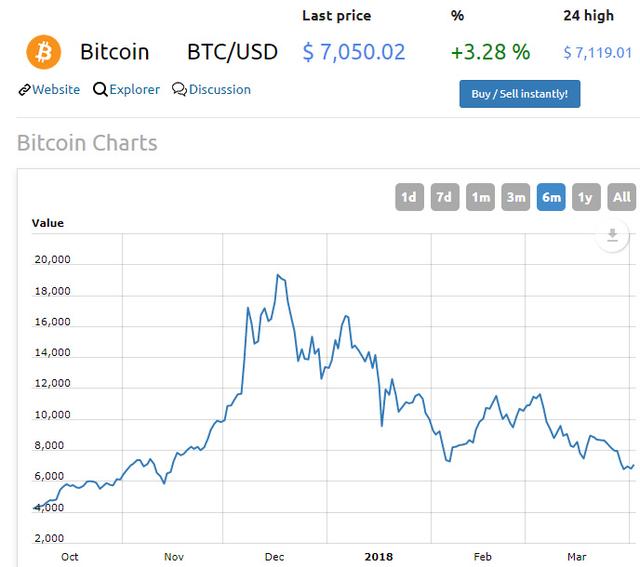Click the Bitcoin Charts heading
Viewport: 640px width, 567px height.
click(x=87, y=143)
